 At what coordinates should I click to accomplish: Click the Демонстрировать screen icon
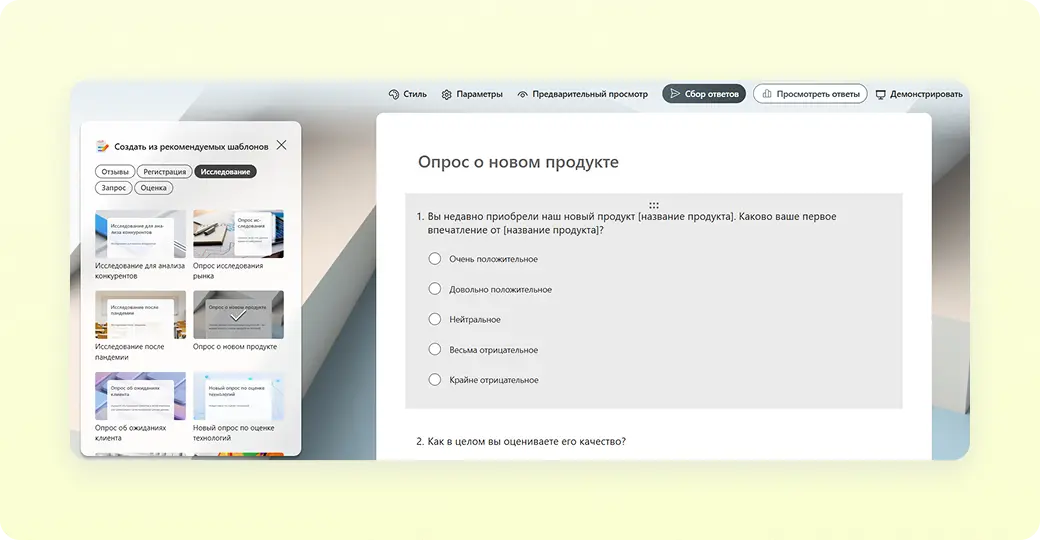(880, 94)
